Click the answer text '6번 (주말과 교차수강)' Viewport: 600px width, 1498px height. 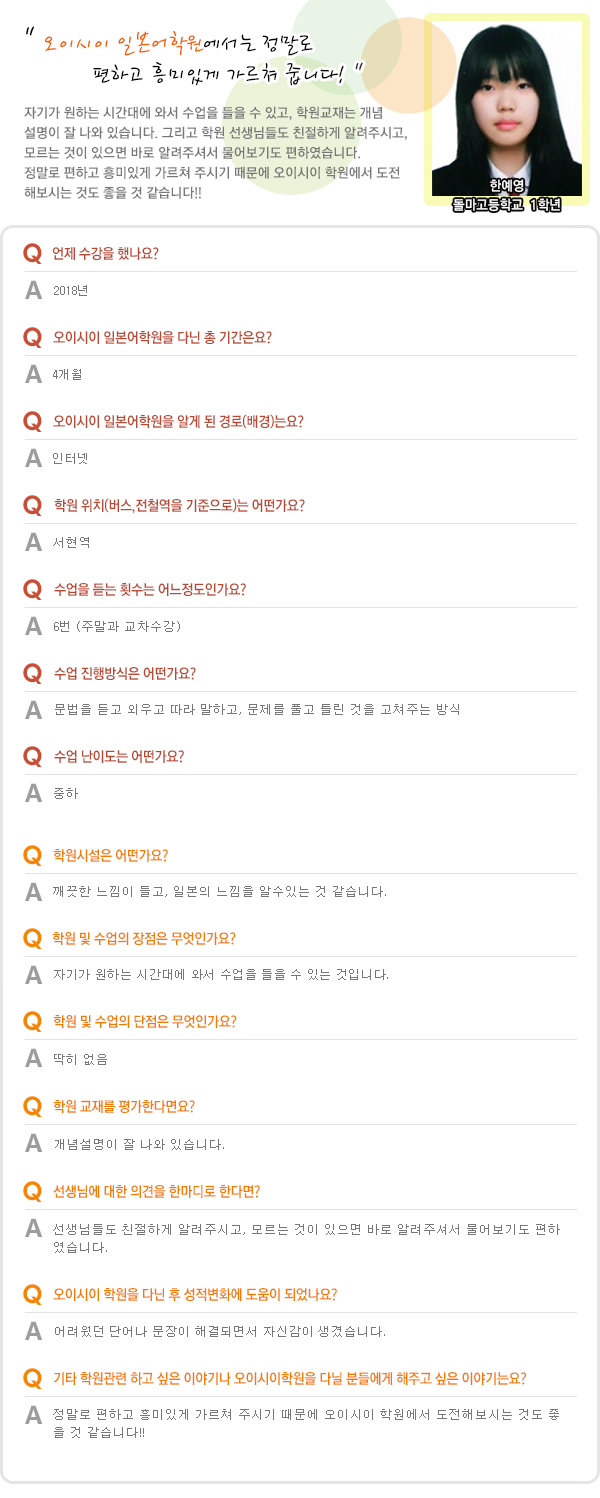click(117, 626)
